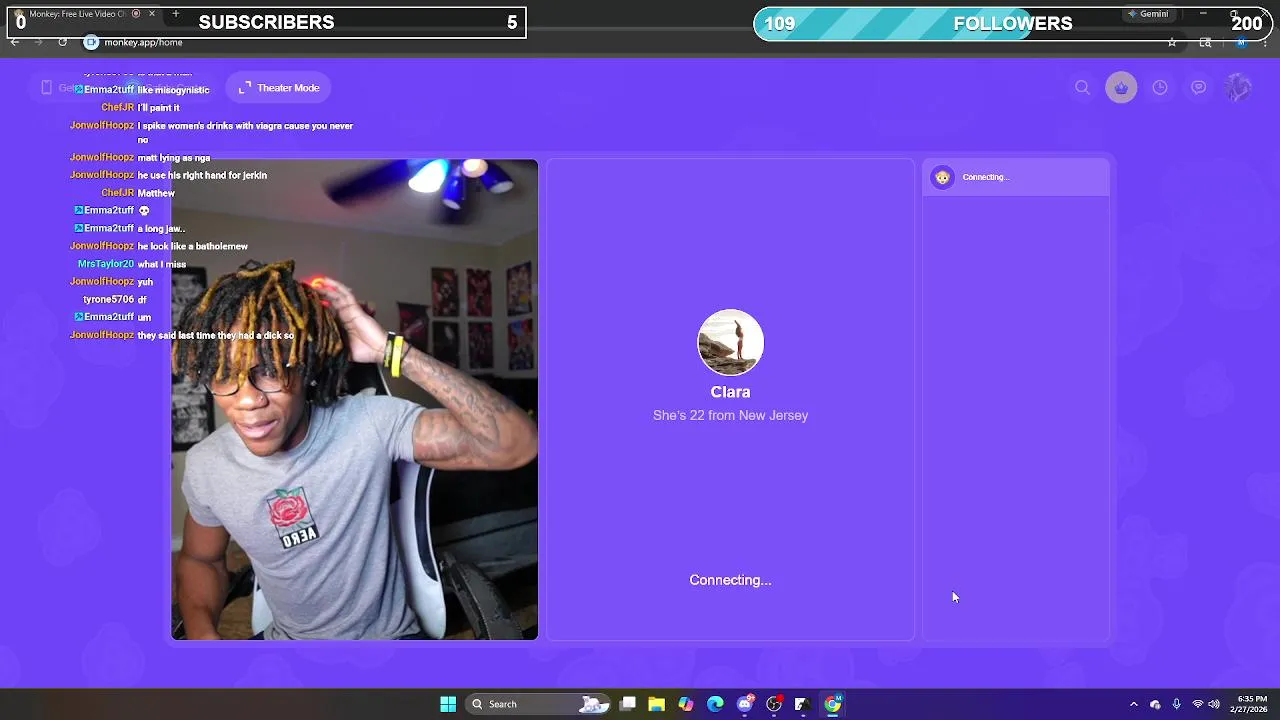
Task: Open Task View on the taskbar
Action: [628, 704]
